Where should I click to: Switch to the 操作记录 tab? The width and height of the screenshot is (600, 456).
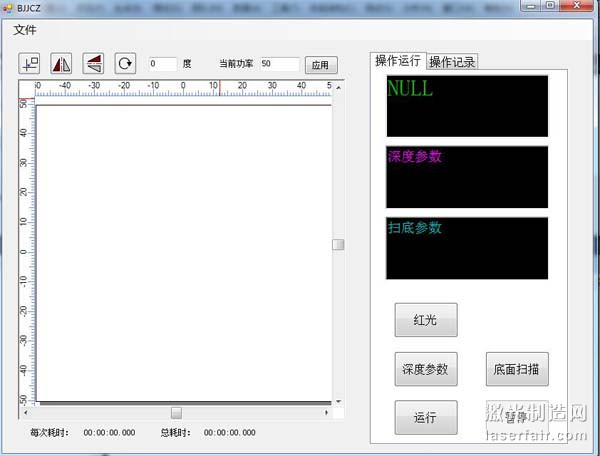(452, 61)
